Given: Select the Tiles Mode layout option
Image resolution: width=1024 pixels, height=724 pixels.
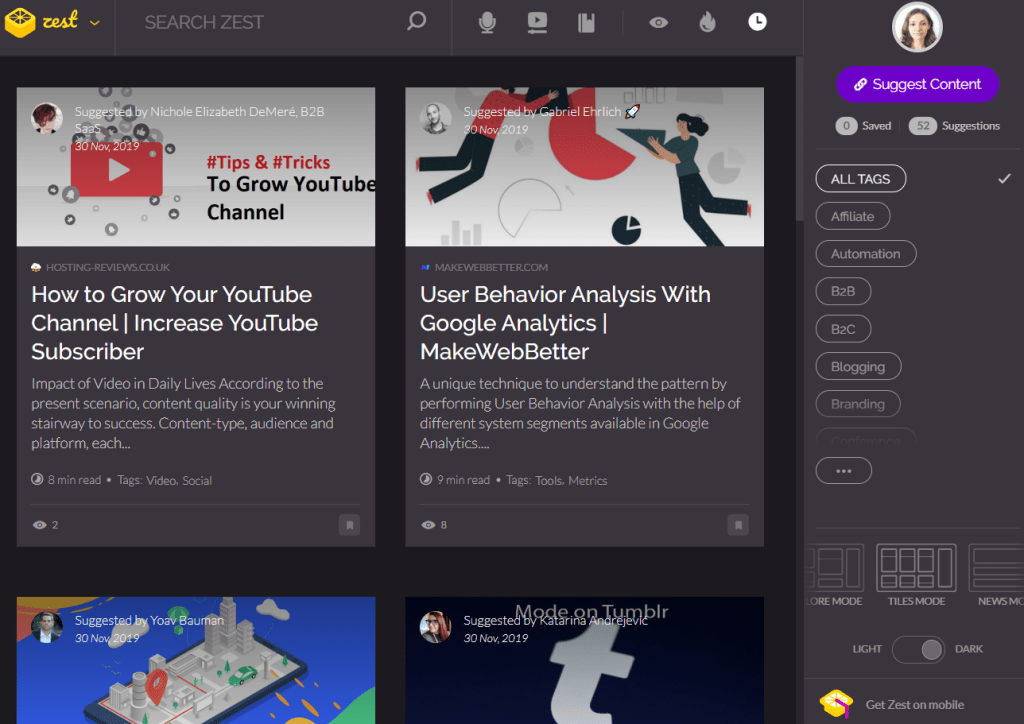Looking at the screenshot, I should point(916,575).
